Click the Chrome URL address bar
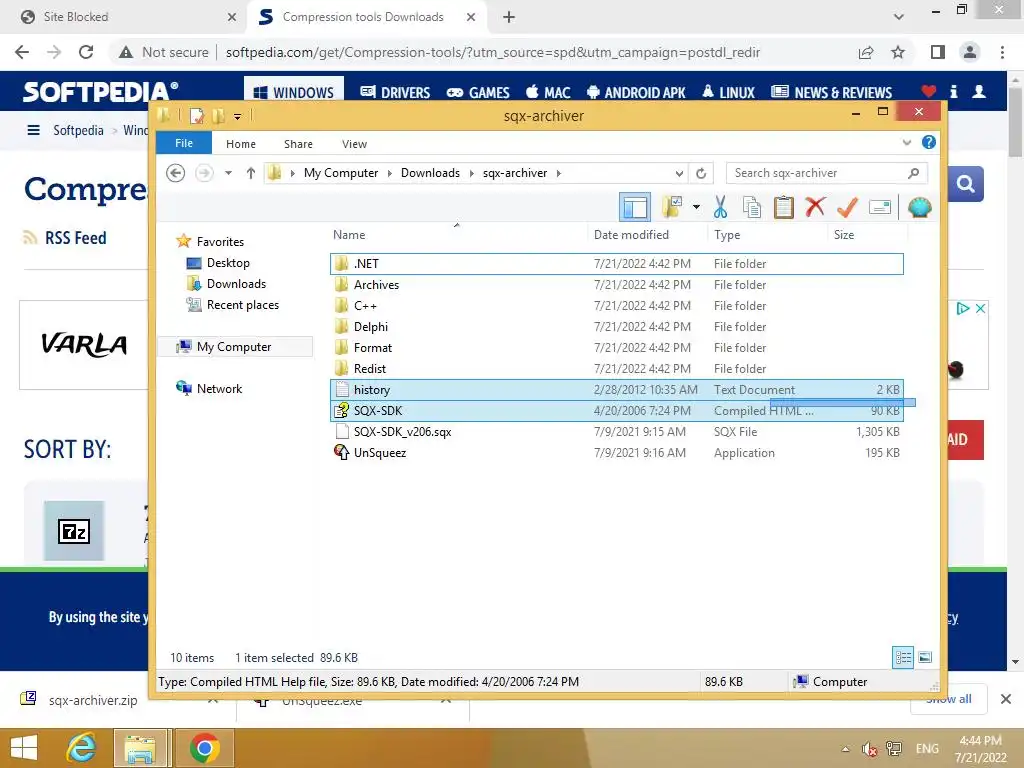Viewport: 1024px width, 768px height. (492, 52)
